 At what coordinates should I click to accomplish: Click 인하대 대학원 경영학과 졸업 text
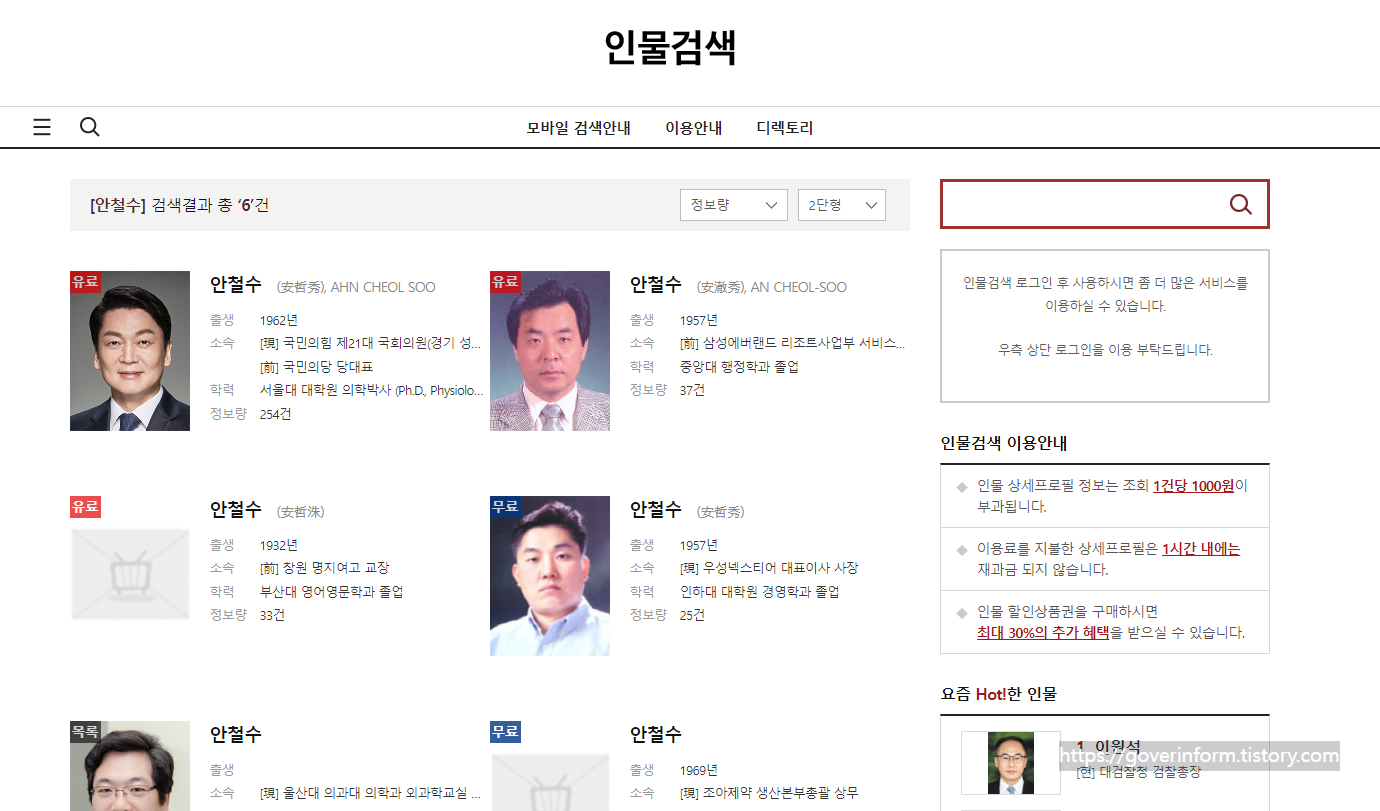(759, 592)
